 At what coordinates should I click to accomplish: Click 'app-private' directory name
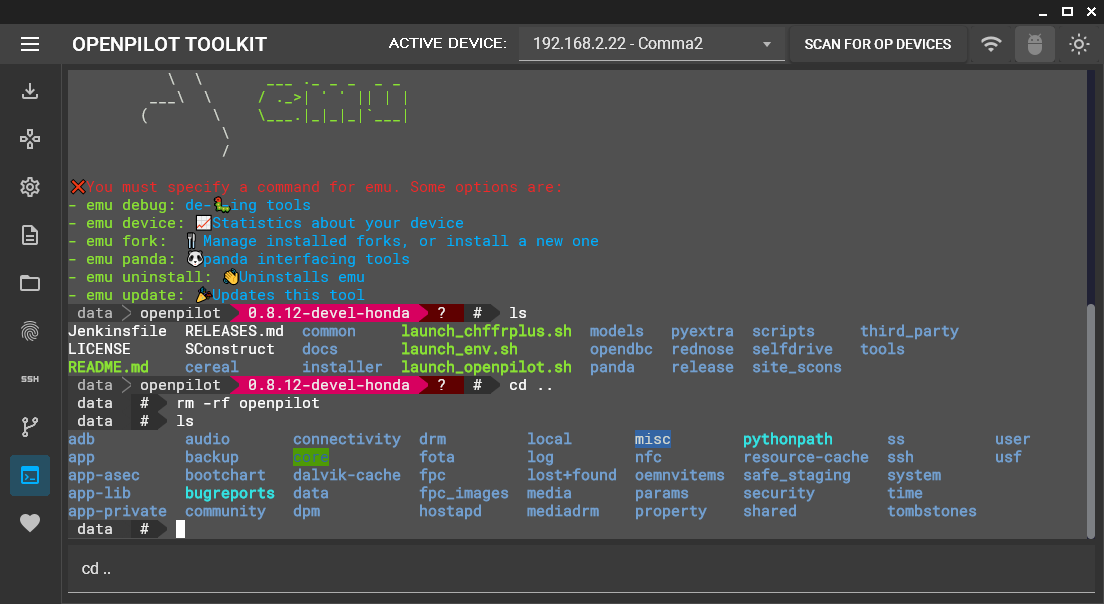coord(118,512)
